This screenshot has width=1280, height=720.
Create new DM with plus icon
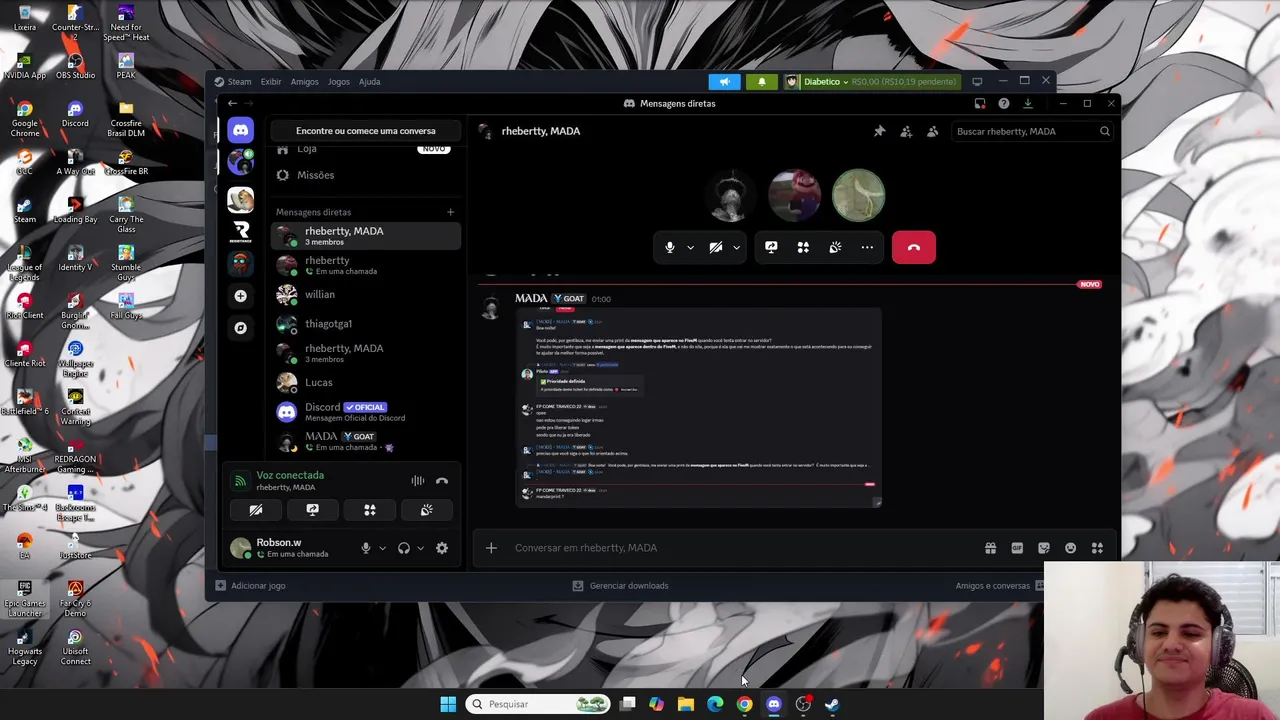[x=450, y=212]
